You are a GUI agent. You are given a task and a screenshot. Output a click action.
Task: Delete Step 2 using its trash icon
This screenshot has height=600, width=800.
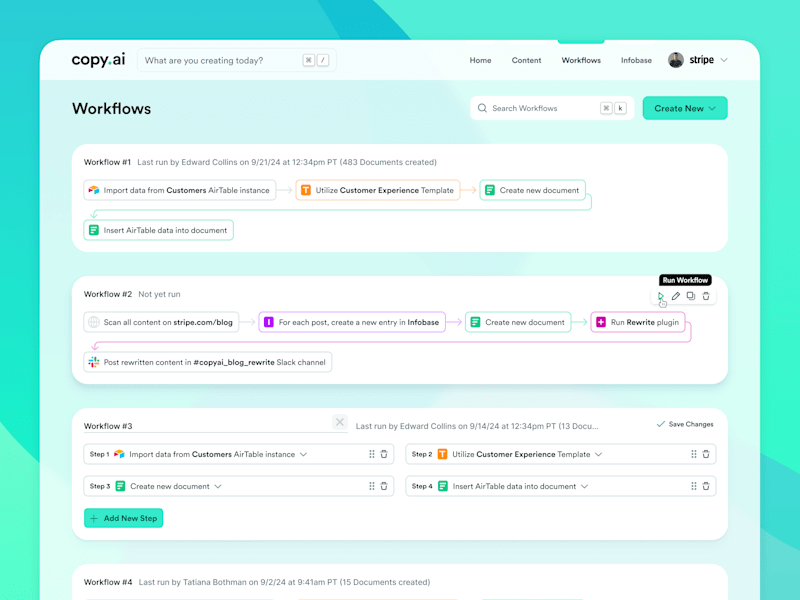[x=706, y=454]
